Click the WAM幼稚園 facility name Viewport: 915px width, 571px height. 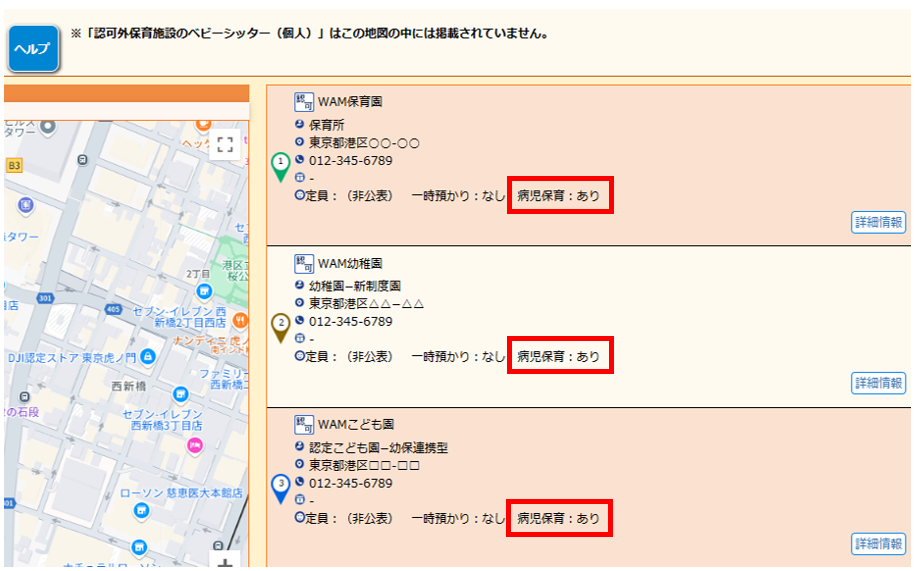tap(350, 264)
